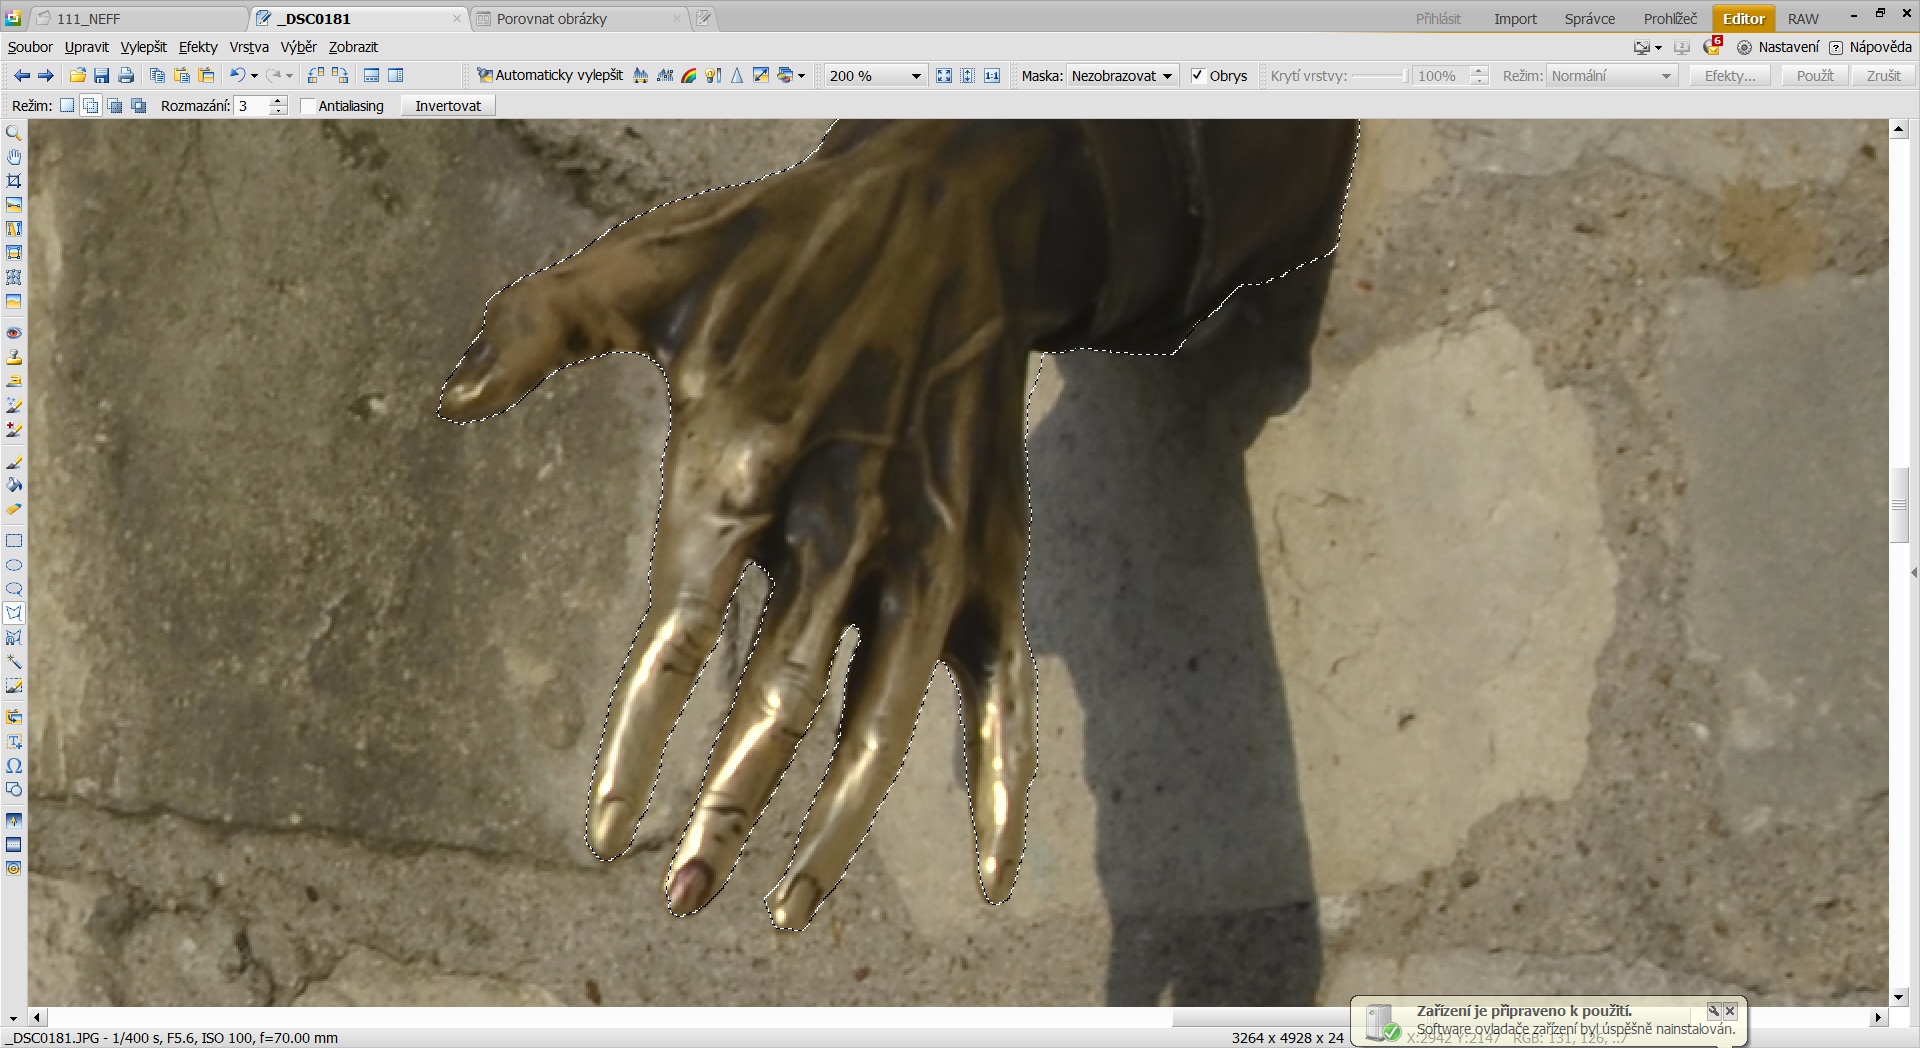Uncheck the Obrys checkbox
The height and width of the screenshot is (1048, 1920).
1197,76
